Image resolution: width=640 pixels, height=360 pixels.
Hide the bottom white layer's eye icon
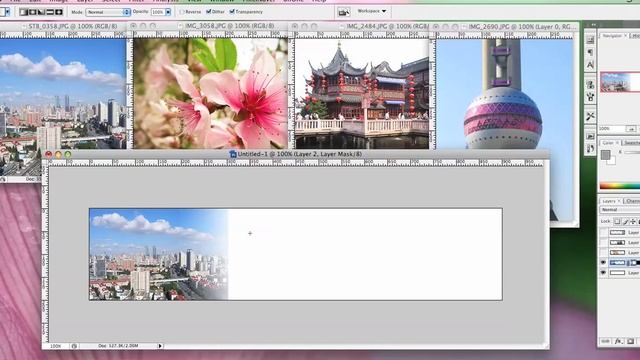pyautogui.click(x=603, y=273)
